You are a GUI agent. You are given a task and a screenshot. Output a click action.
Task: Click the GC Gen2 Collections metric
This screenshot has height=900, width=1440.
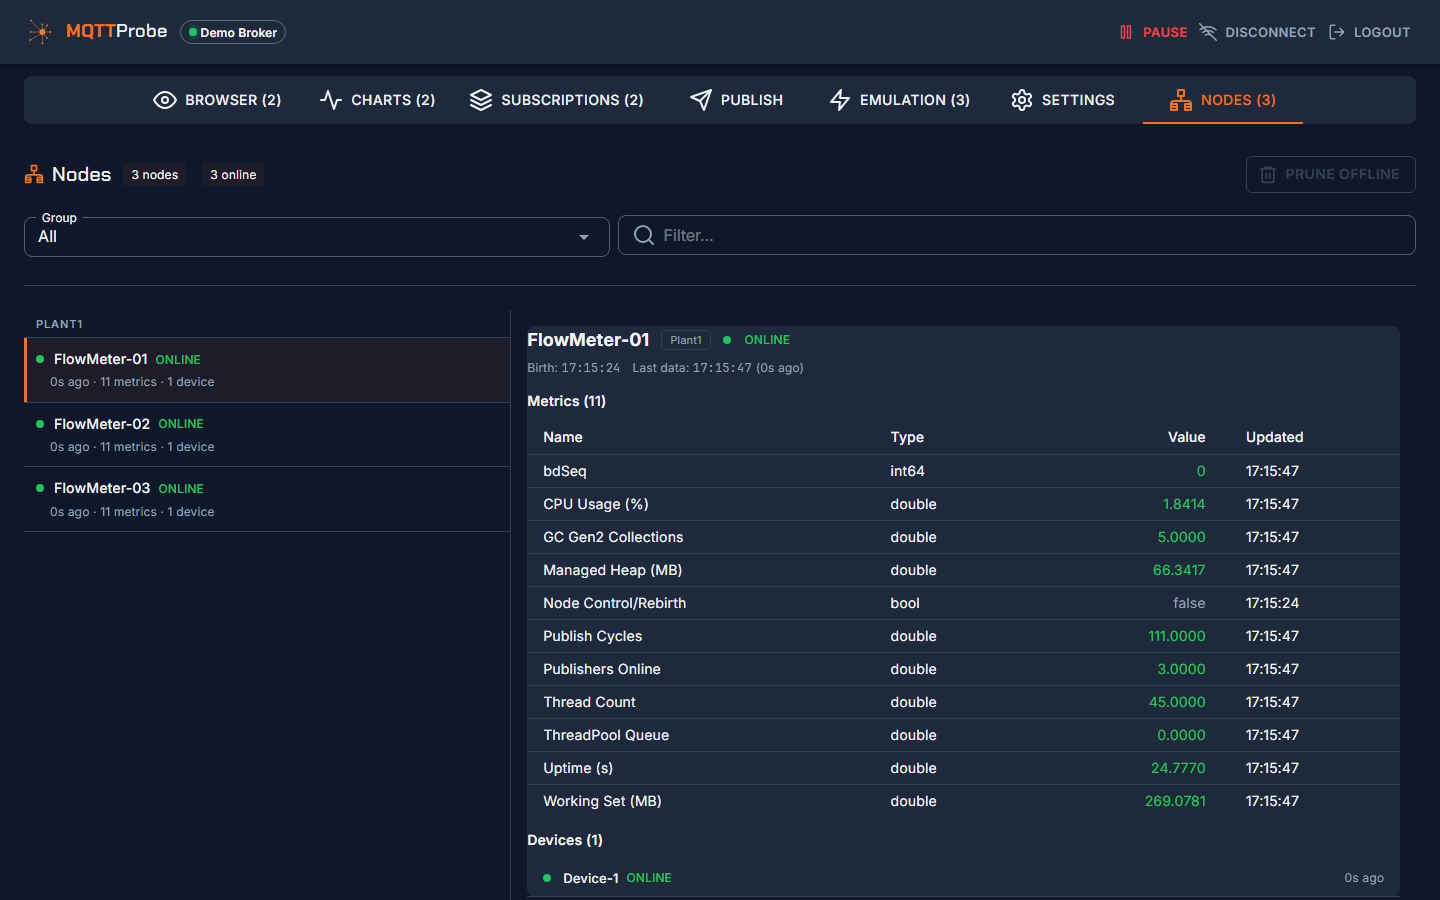[x=613, y=537]
